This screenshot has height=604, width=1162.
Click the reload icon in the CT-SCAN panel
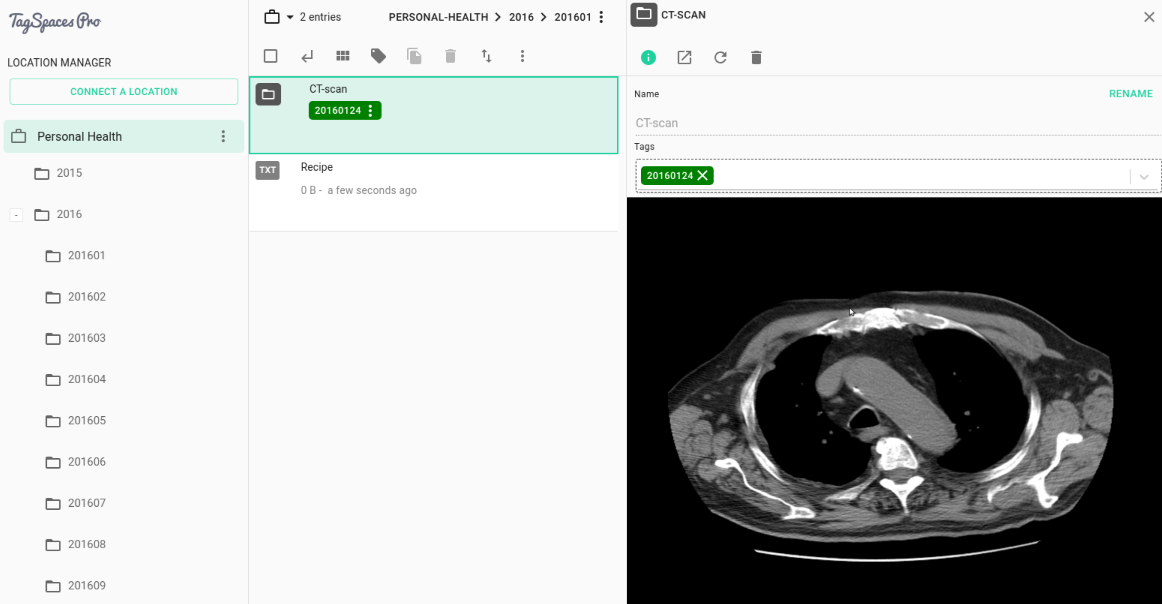click(x=720, y=57)
